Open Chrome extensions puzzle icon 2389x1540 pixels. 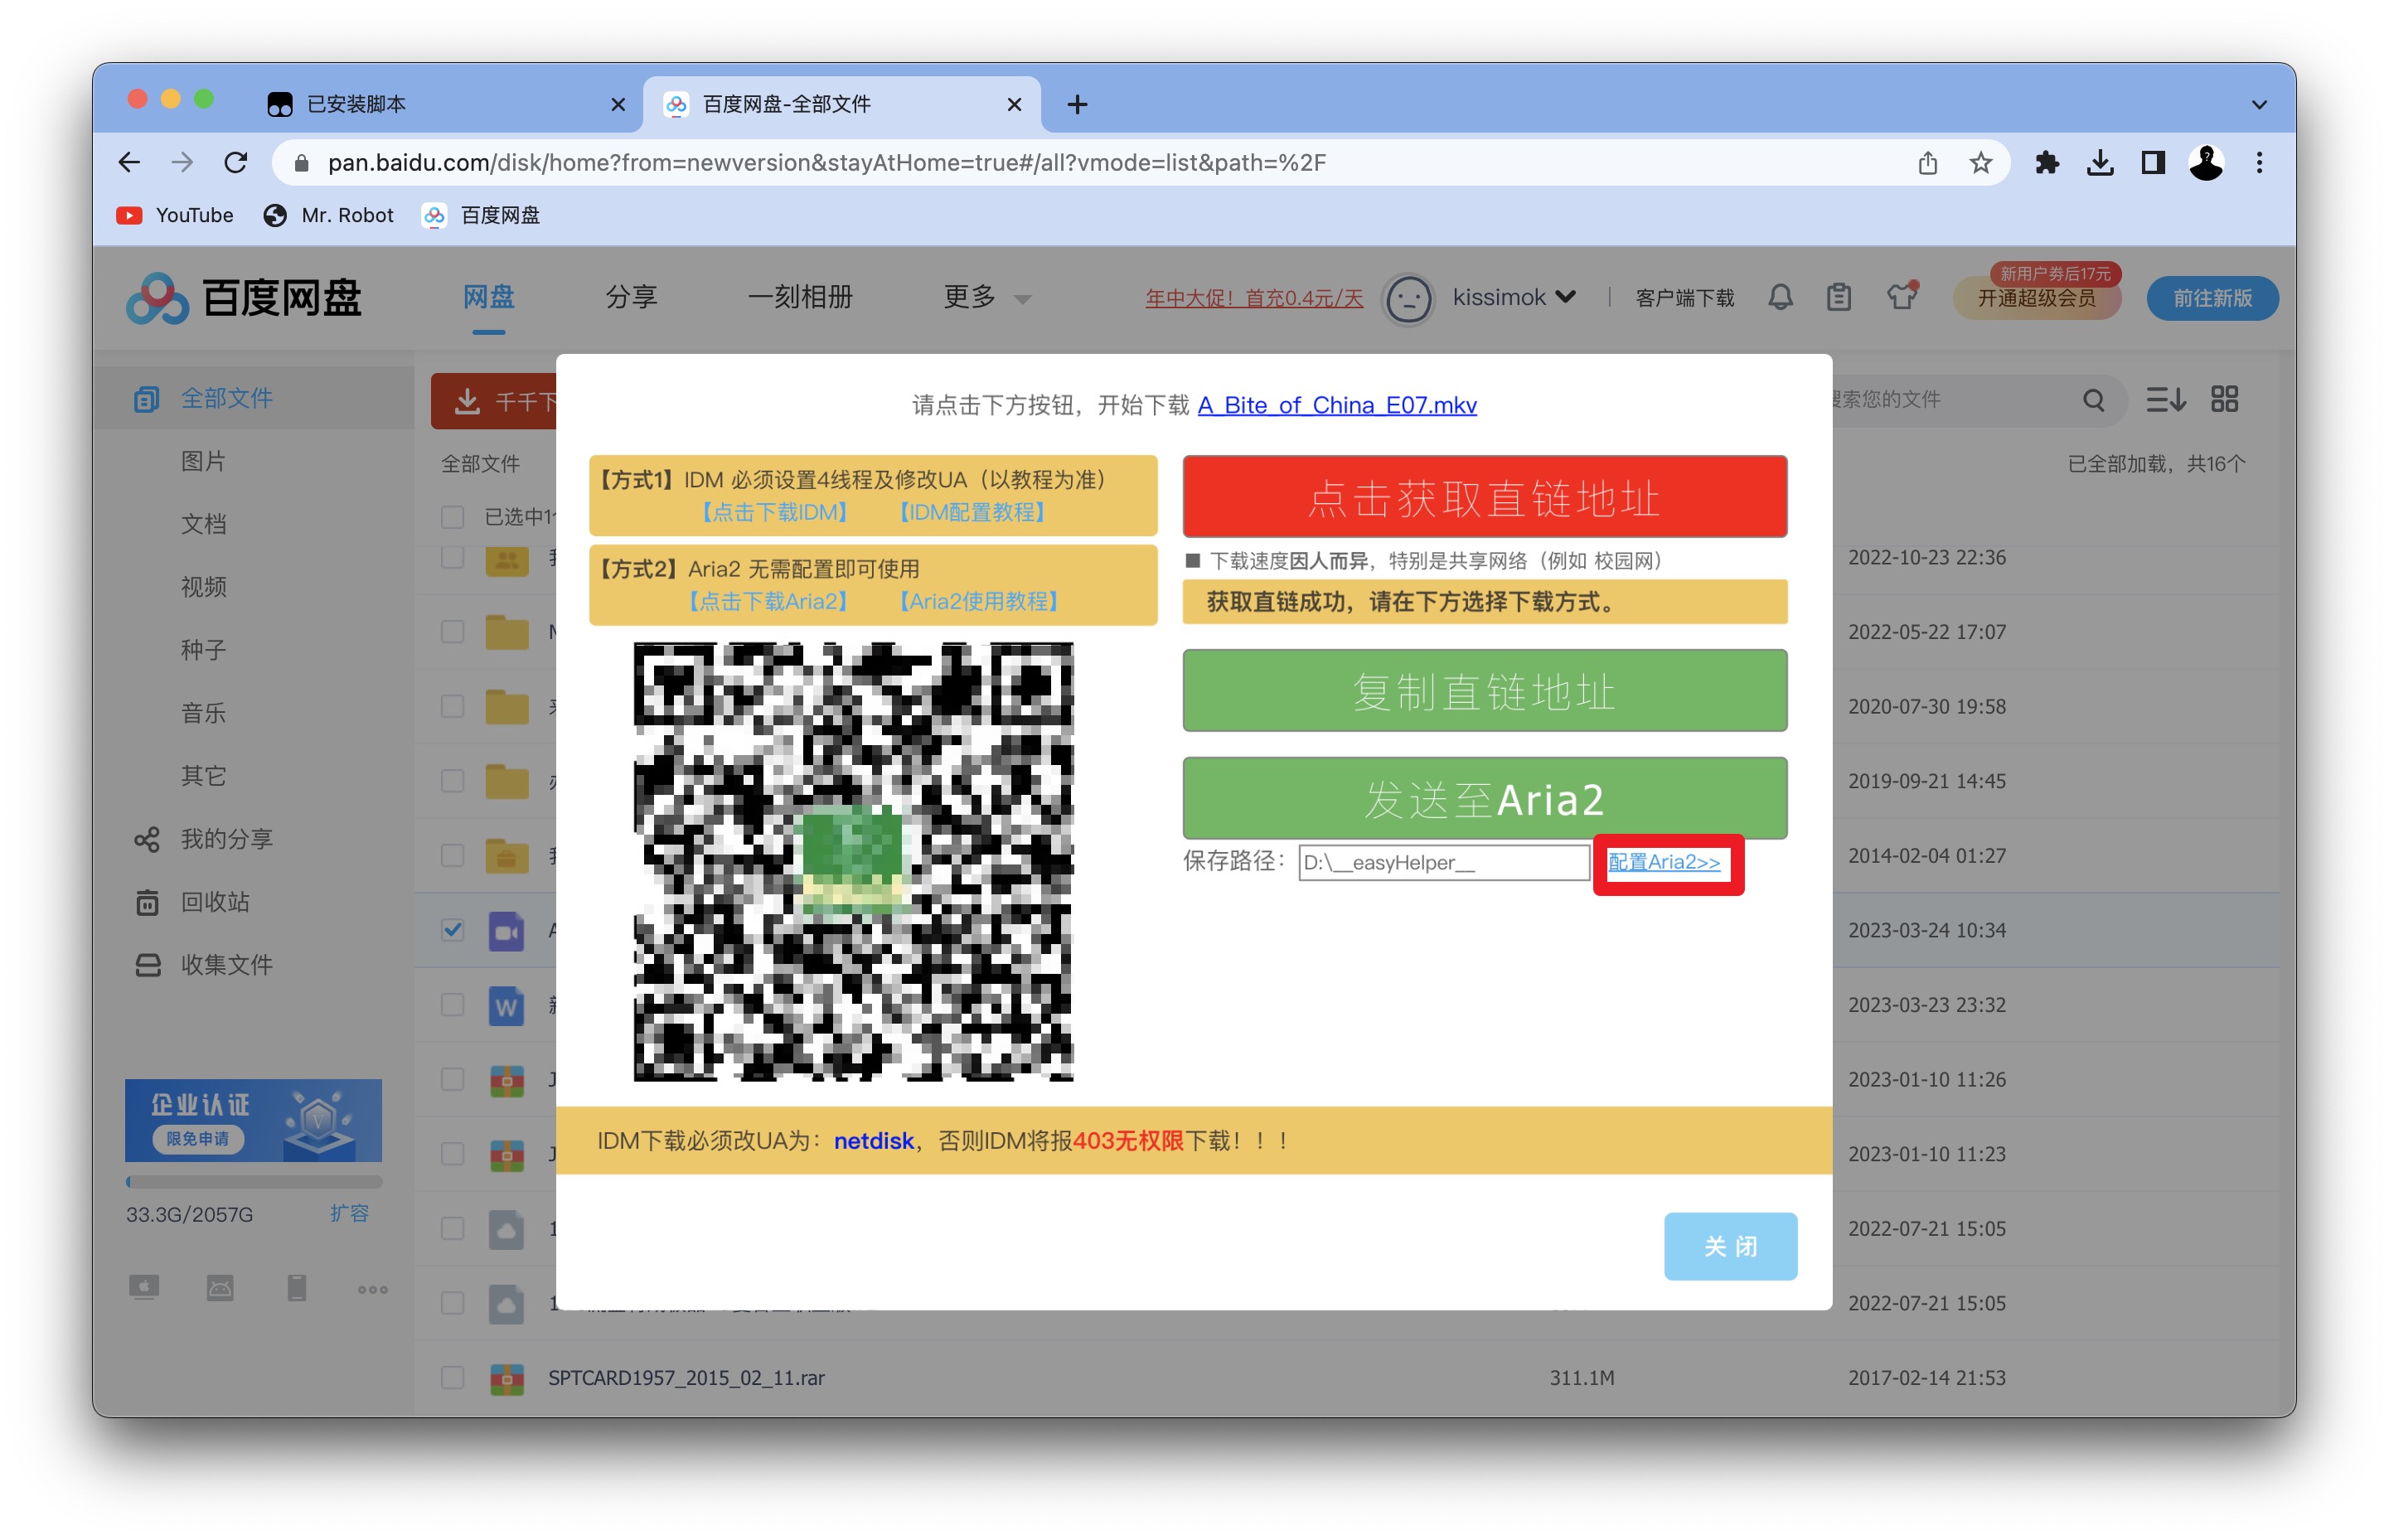(2046, 162)
